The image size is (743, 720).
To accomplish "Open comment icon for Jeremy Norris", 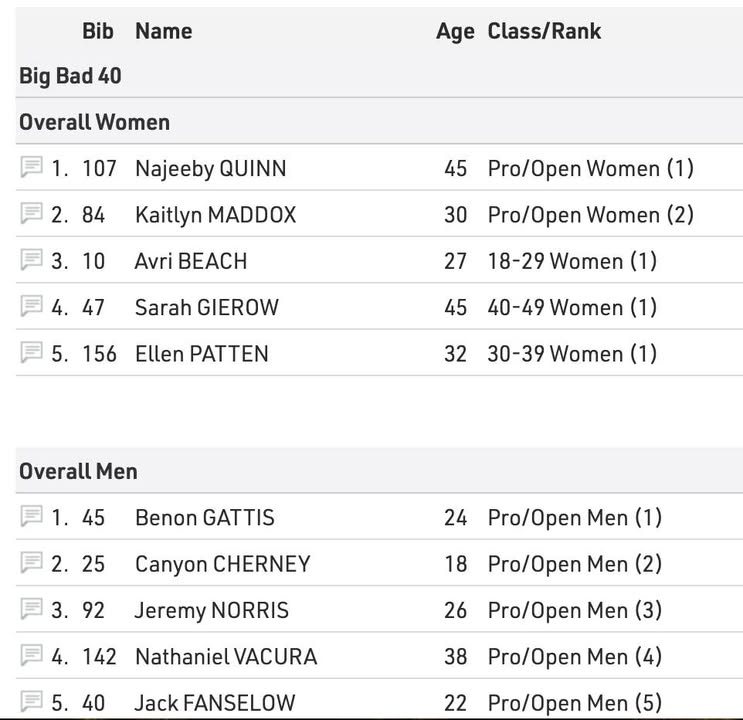I will tap(31, 609).
